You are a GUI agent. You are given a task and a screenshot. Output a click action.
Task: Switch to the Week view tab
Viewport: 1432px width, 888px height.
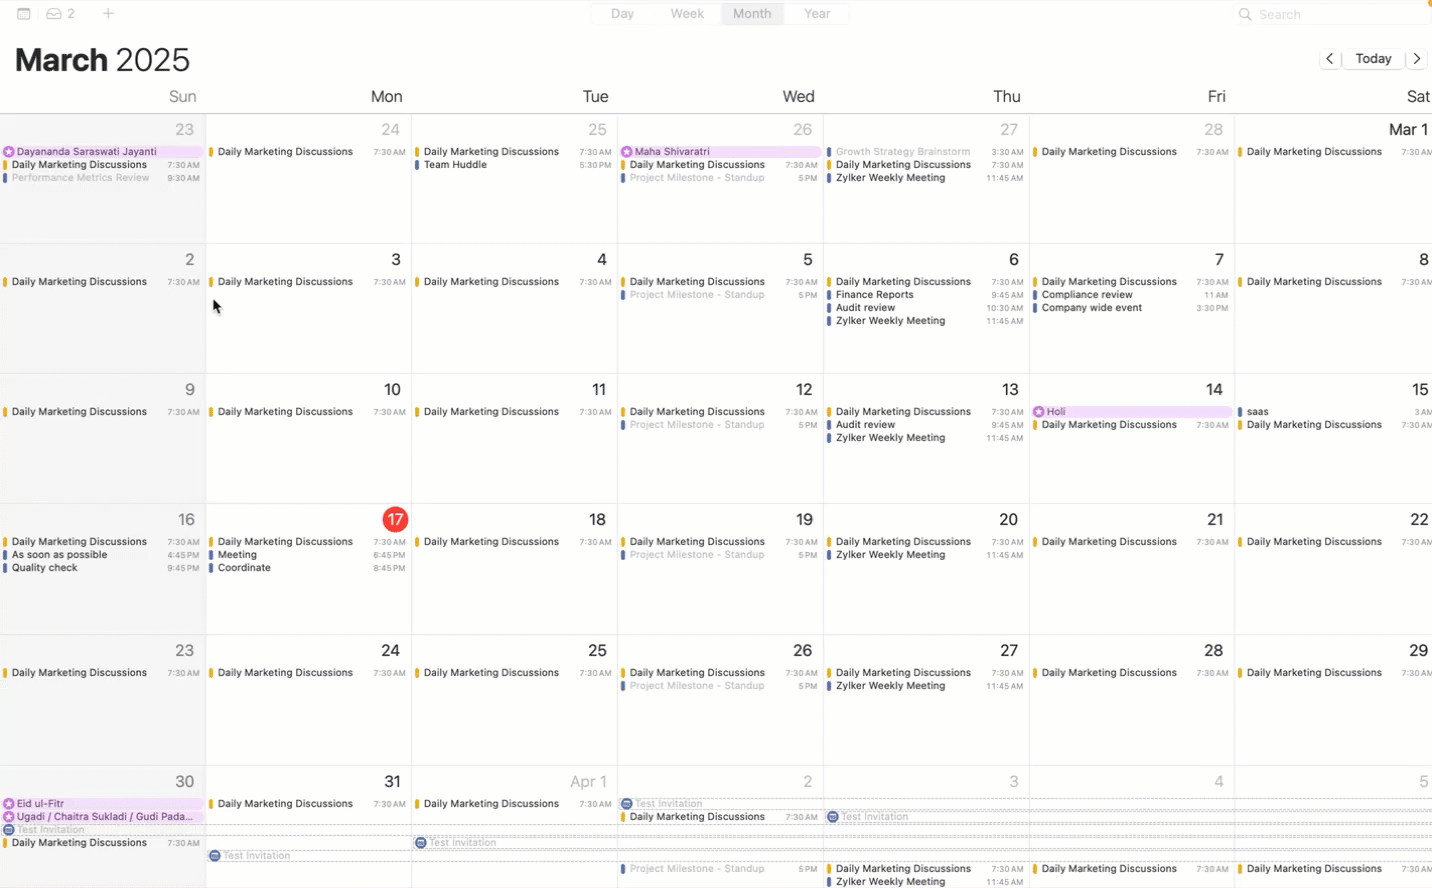coord(687,14)
